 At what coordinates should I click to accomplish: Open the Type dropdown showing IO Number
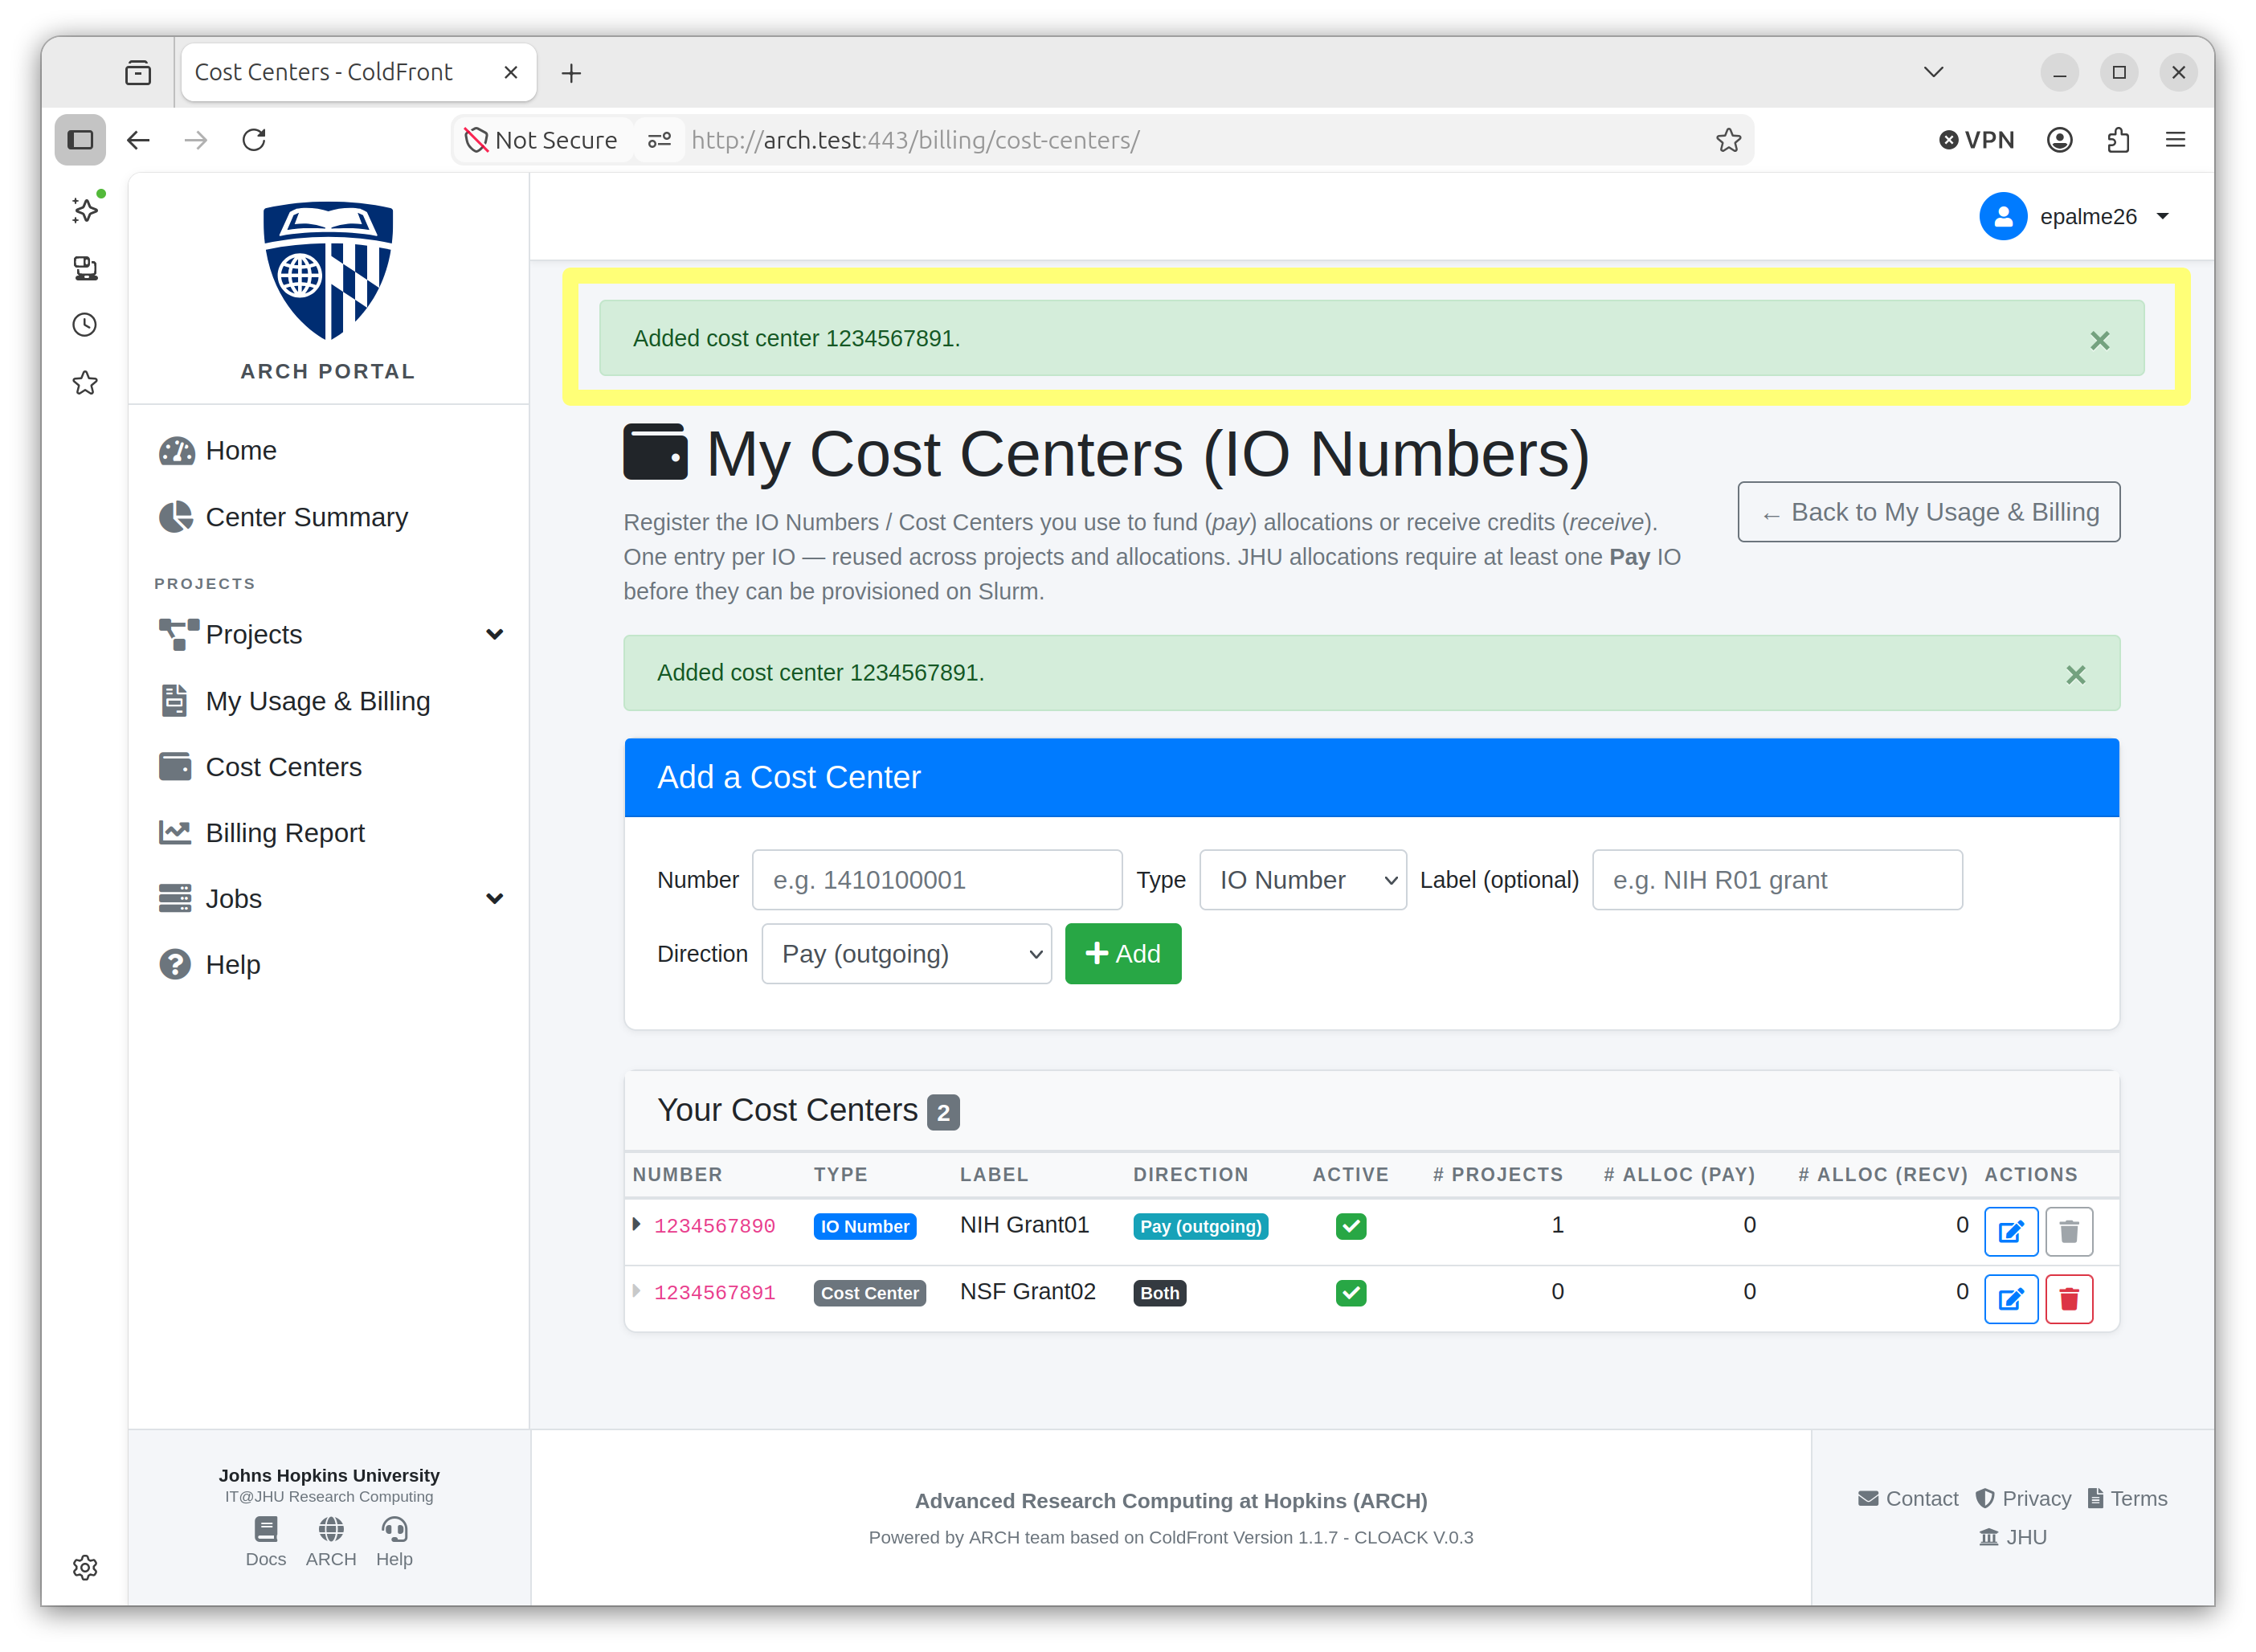(1302, 880)
